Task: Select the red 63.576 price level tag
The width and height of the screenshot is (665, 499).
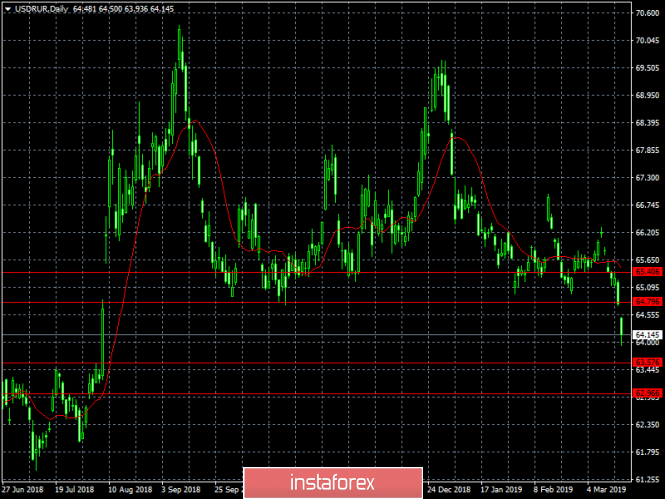Action: (x=647, y=362)
